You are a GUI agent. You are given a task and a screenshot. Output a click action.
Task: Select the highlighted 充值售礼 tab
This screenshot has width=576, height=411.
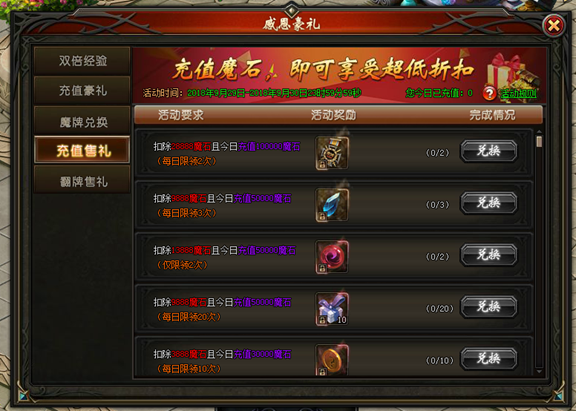point(82,150)
